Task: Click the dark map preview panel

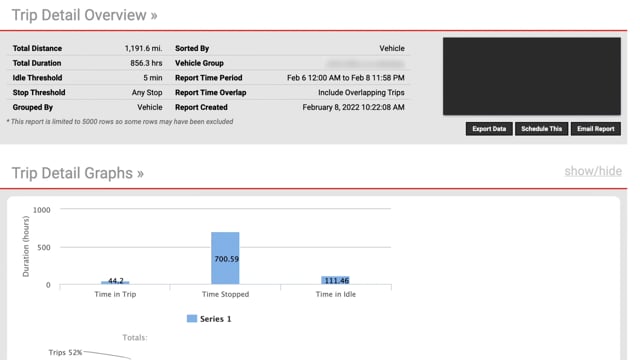Action: click(x=532, y=76)
